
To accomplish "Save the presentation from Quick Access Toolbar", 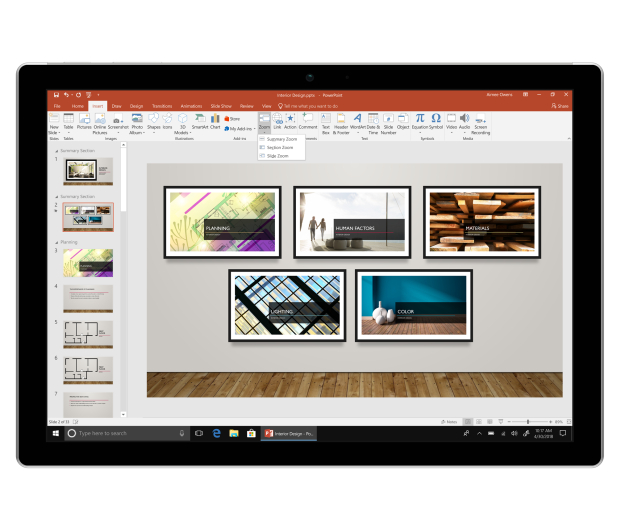I will 56,95.
